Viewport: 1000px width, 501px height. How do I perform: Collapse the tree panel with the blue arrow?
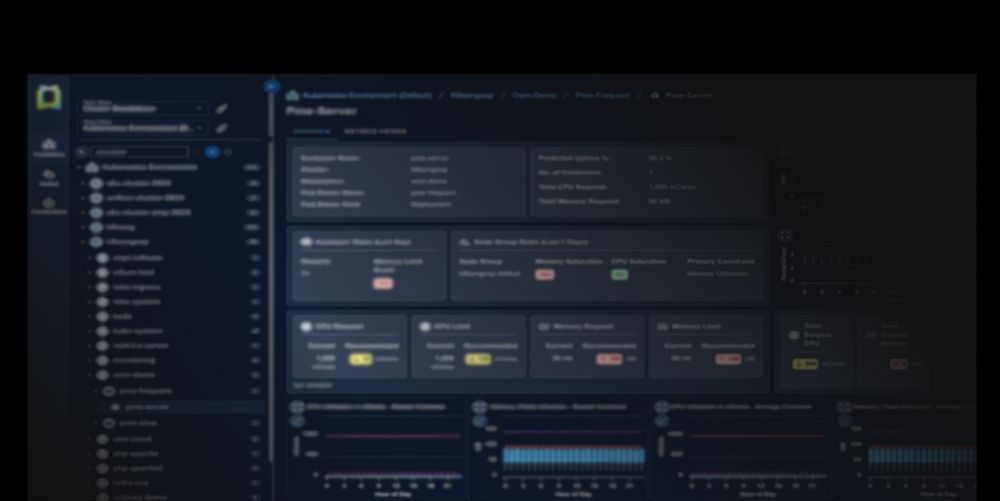[x=271, y=87]
